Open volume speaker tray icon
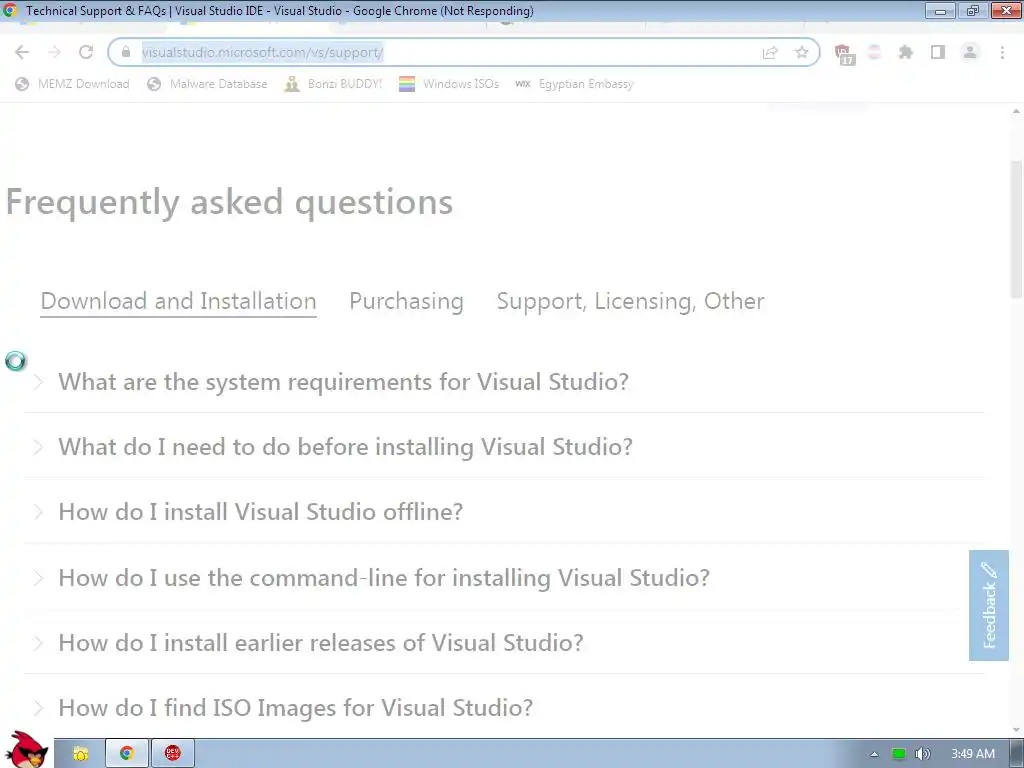Viewport: 1024px width, 768px height. [922, 754]
